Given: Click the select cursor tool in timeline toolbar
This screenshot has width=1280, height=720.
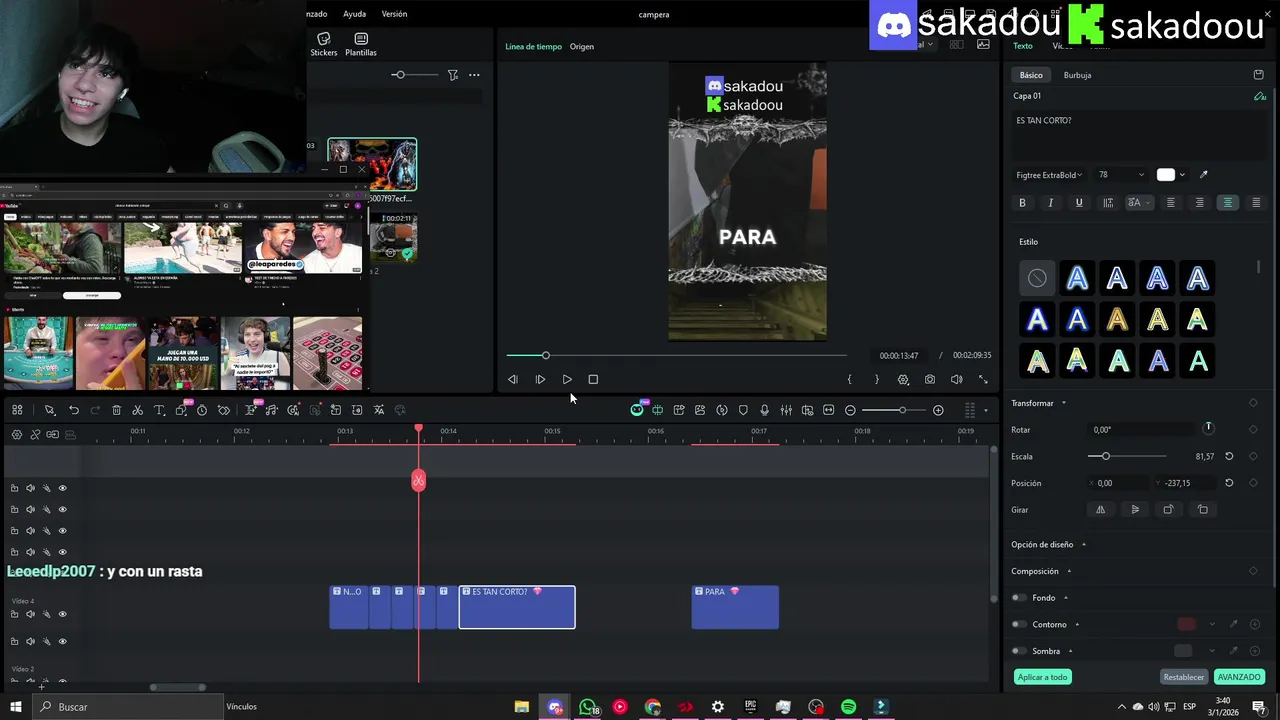Looking at the screenshot, I should click(x=49, y=410).
